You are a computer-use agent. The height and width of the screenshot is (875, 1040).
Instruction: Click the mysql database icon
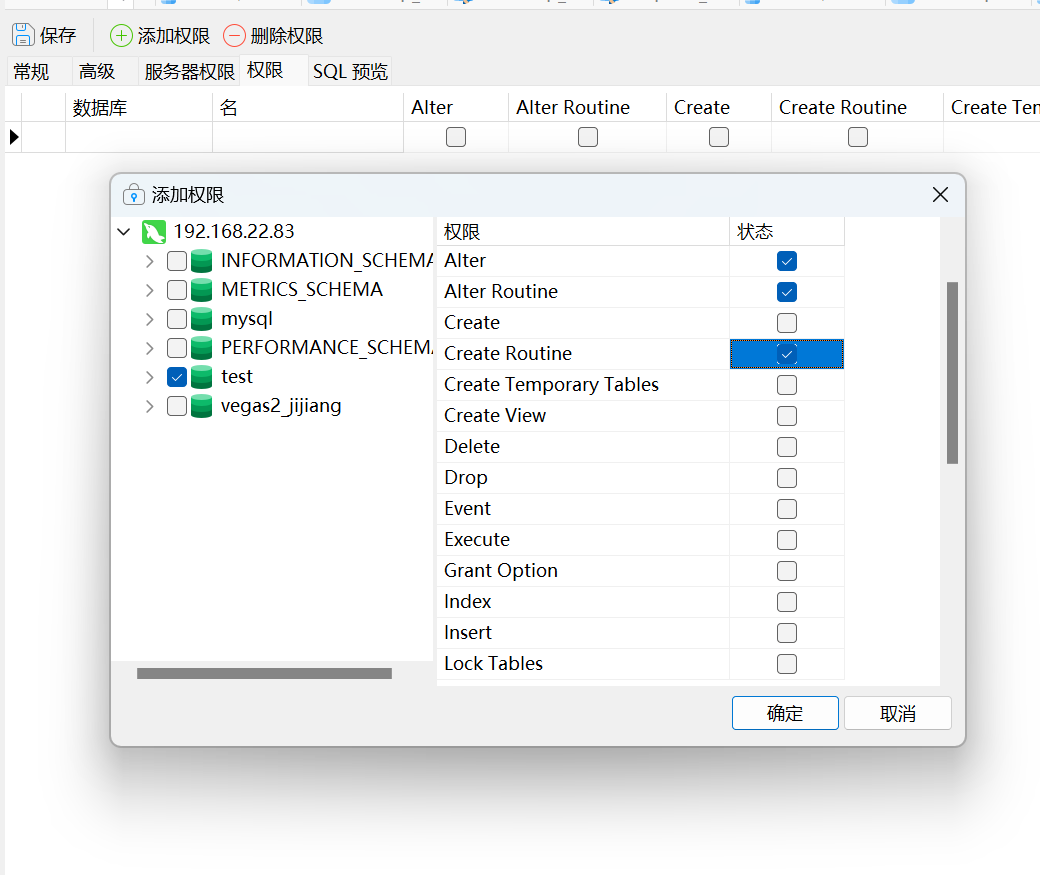(x=202, y=319)
